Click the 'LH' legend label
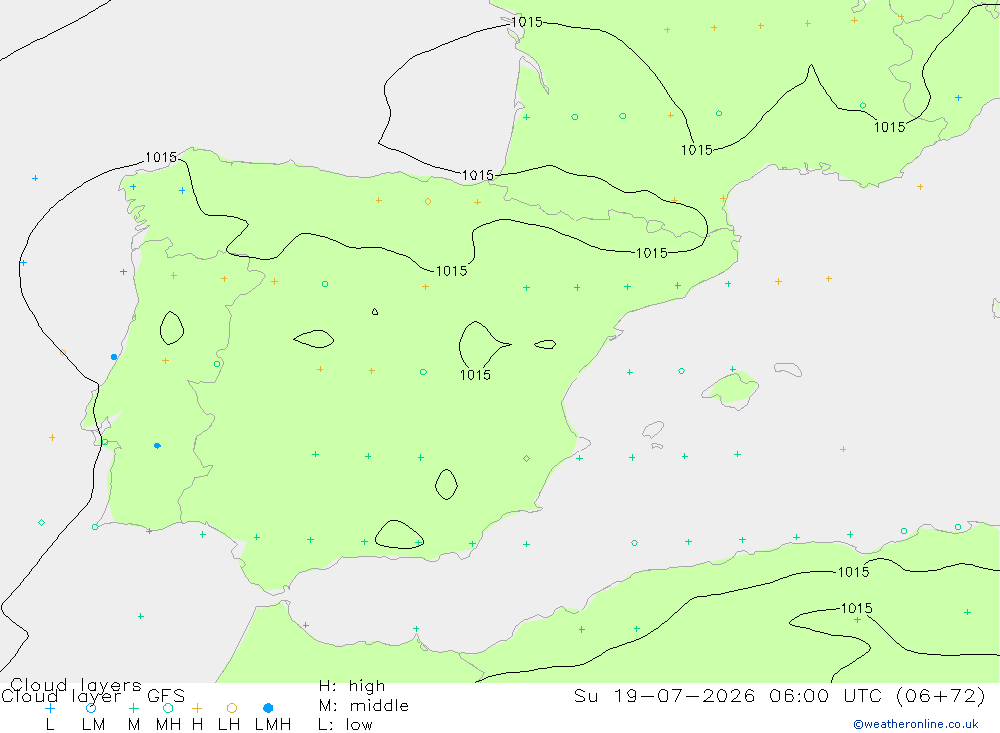 coord(229,725)
